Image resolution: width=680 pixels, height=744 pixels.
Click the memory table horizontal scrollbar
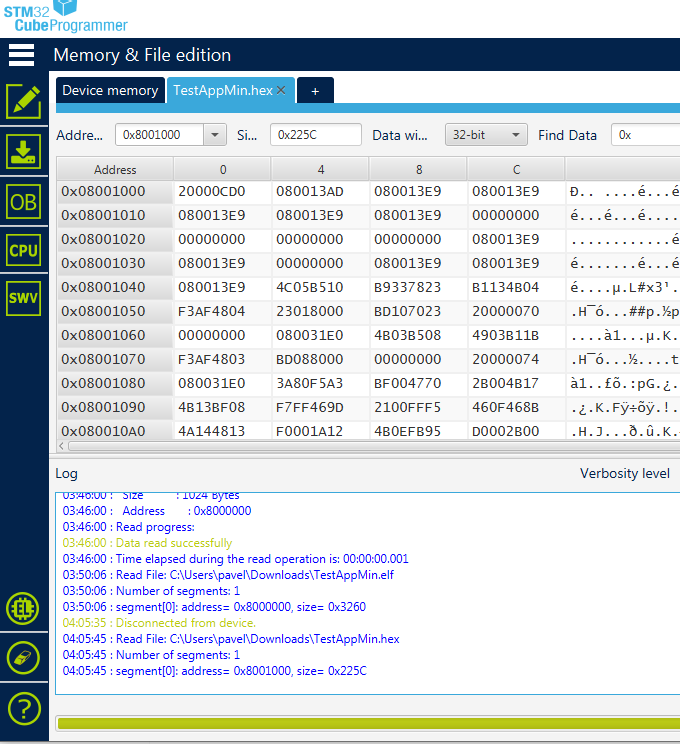pos(374,446)
